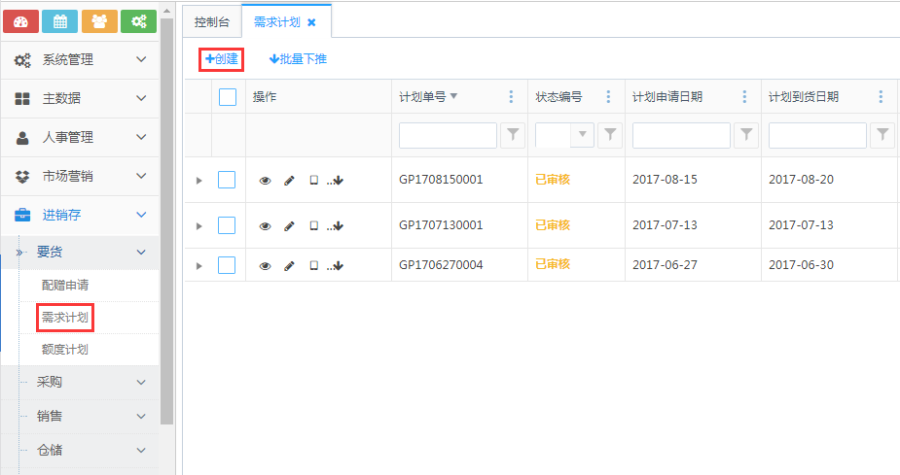
Task: Tick the checkbox for row GP1708150001
Action: [x=227, y=180]
